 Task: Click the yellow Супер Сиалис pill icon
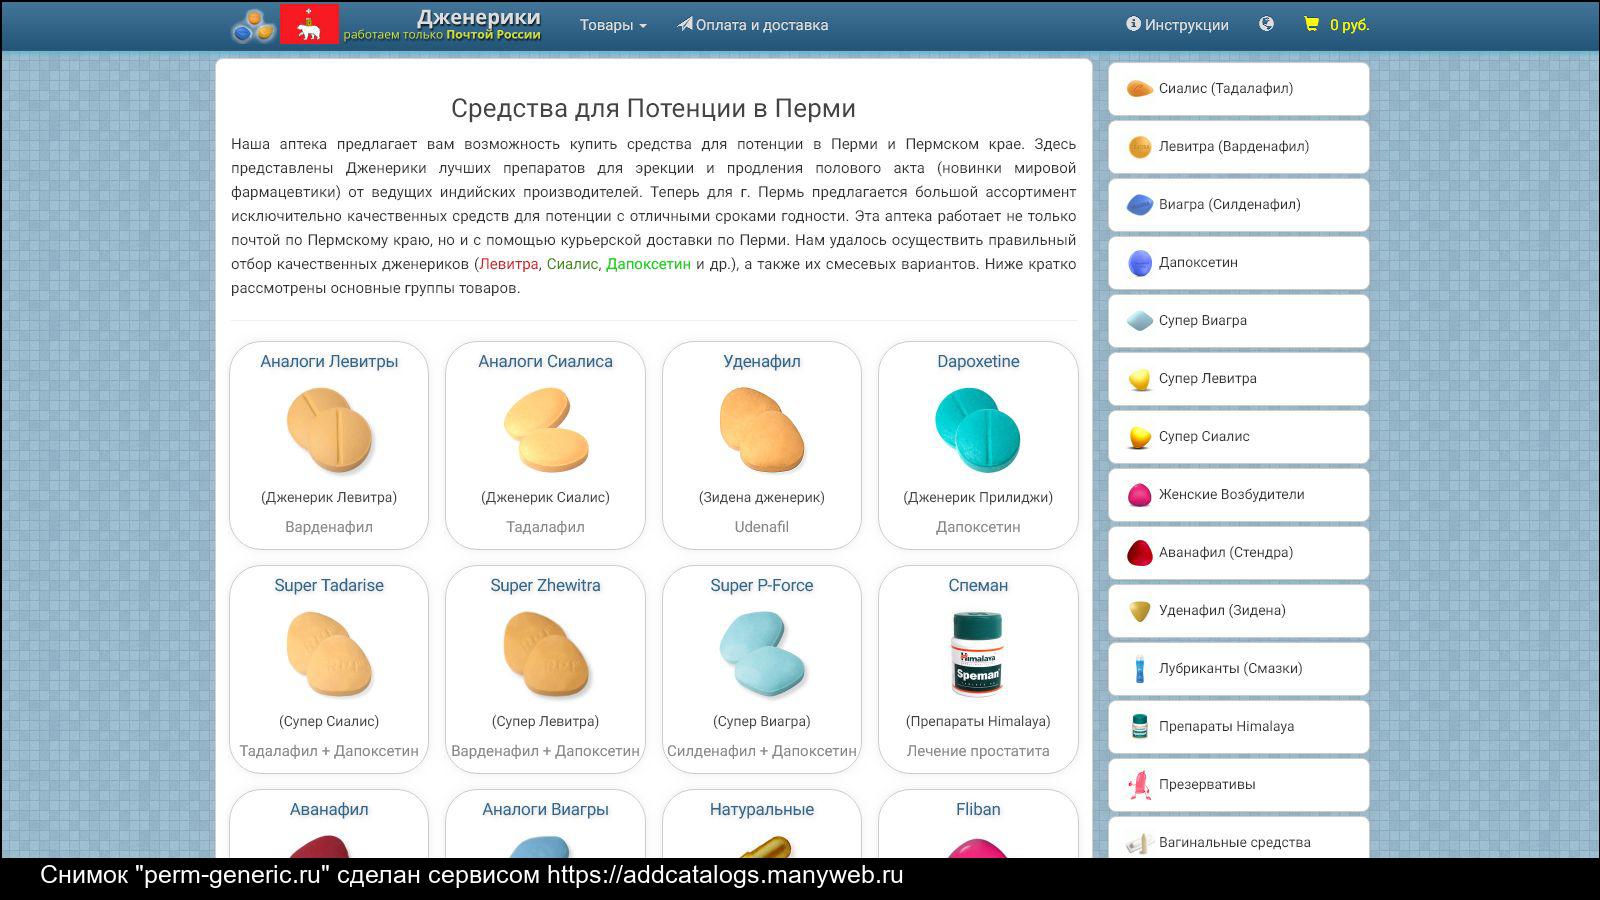[x=1139, y=437]
